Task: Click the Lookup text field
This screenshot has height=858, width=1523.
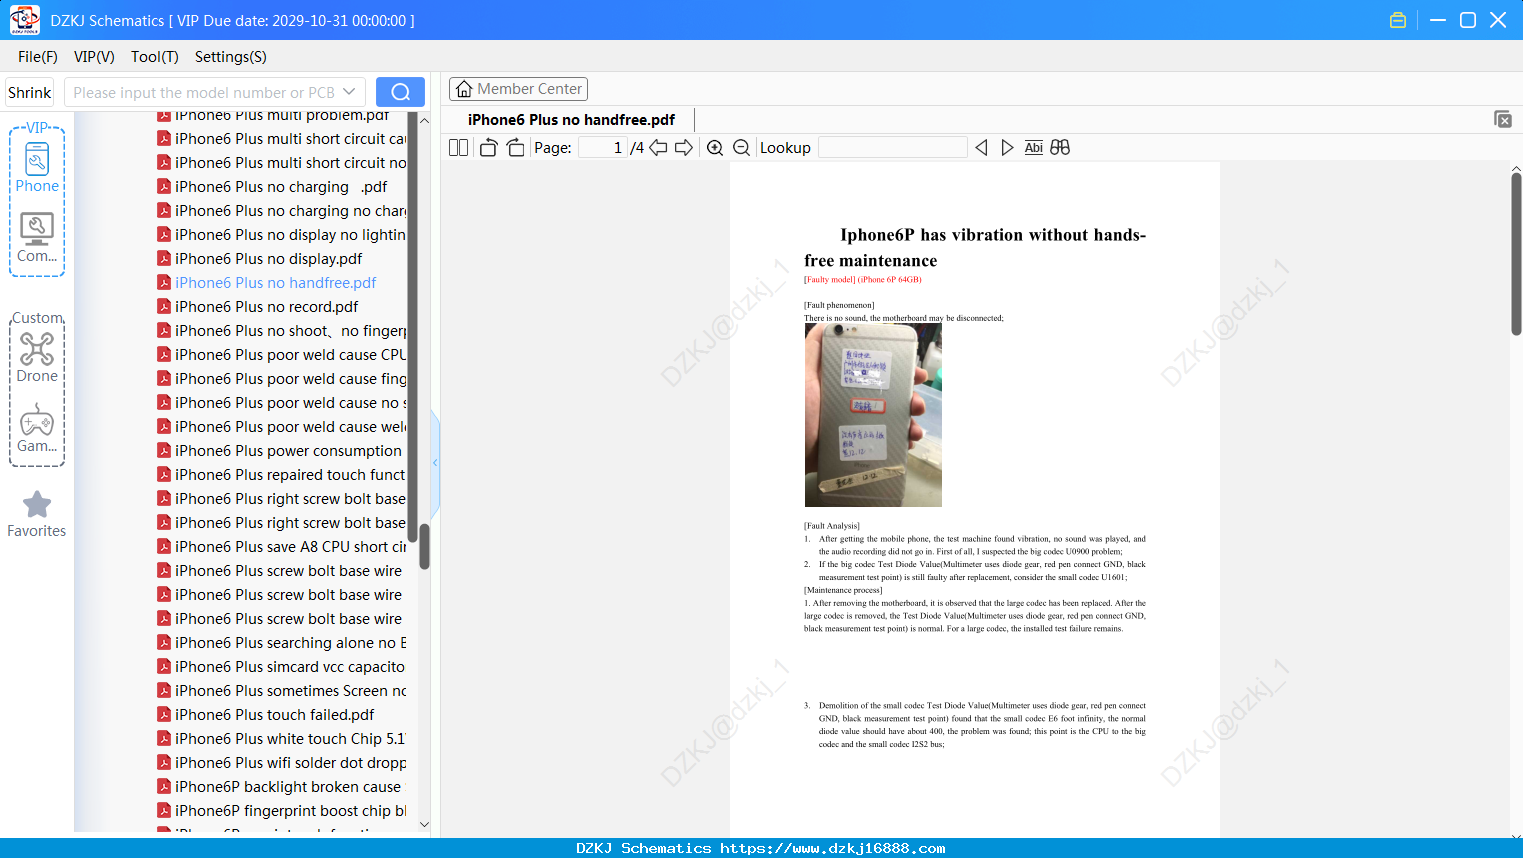Action: coord(893,148)
